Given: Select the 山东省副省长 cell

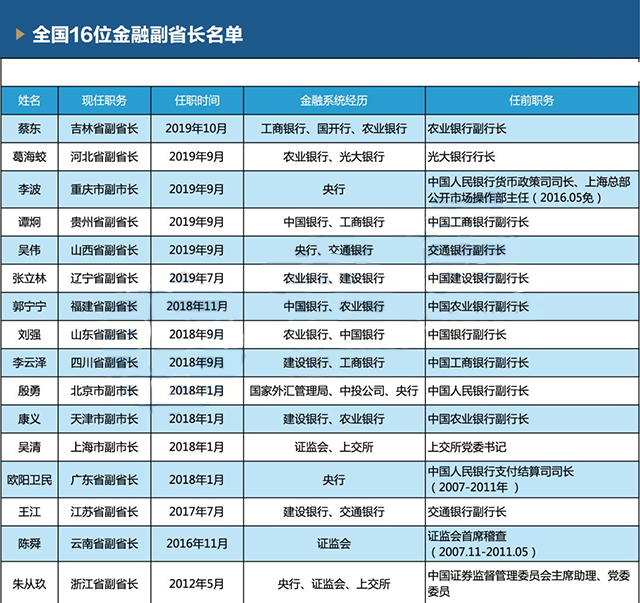Looking at the screenshot, I should [104, 335].
